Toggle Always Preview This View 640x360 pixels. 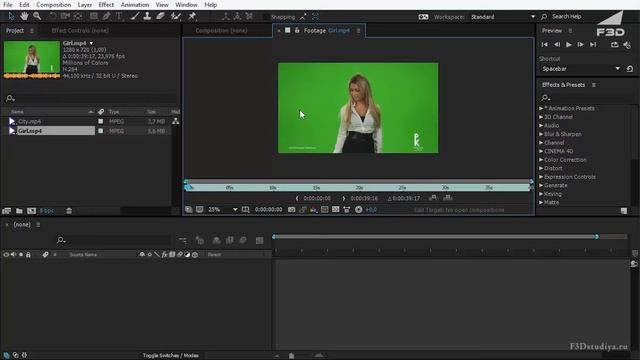pyautogui.click(x=189, y=209)
